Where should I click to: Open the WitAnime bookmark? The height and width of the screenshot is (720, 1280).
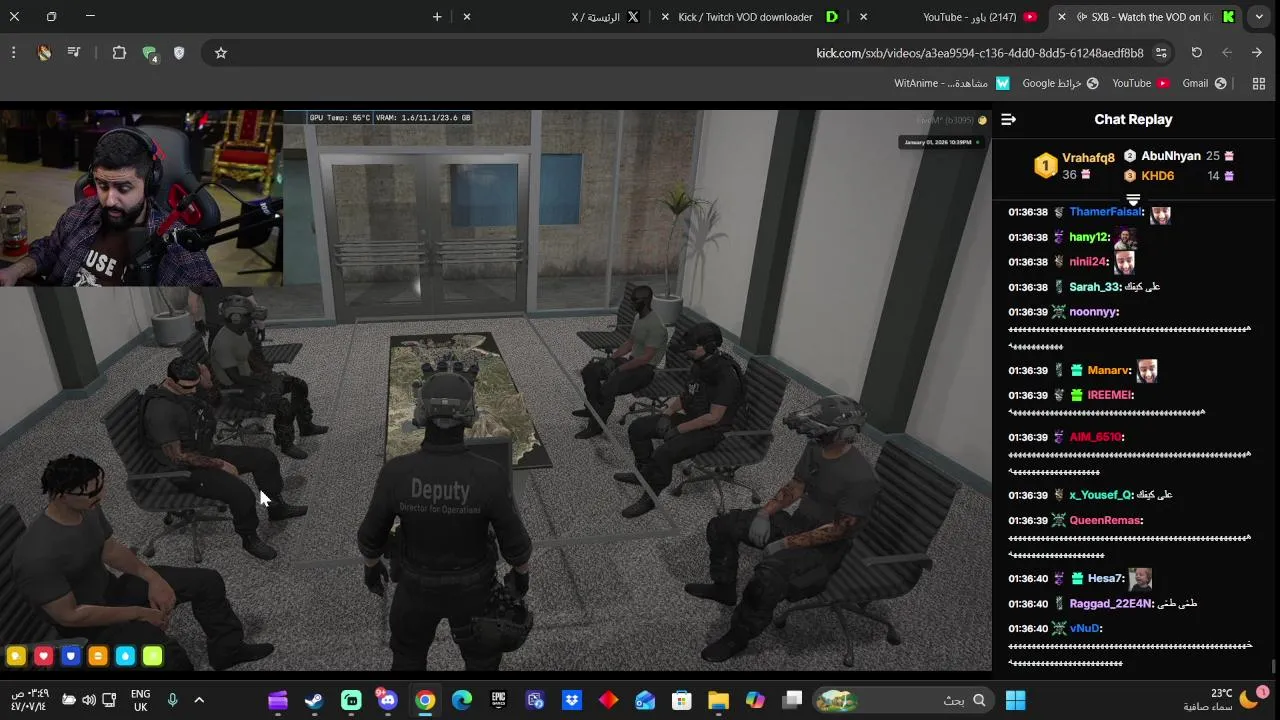pos(952,83)
